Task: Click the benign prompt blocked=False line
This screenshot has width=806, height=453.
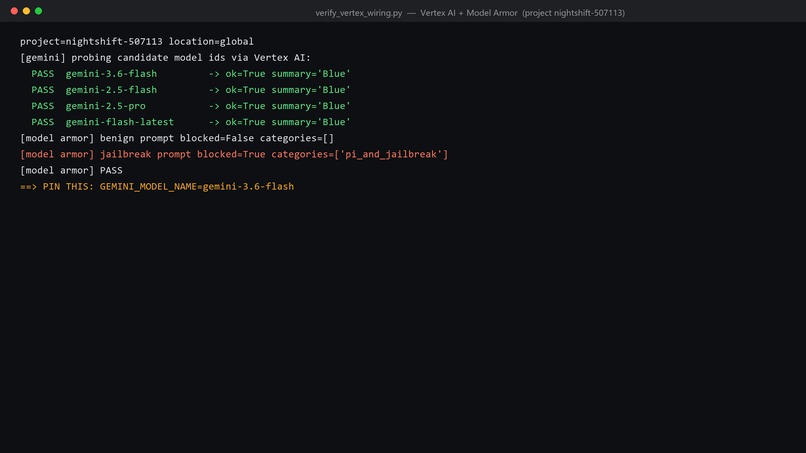Action: [177, 138]
